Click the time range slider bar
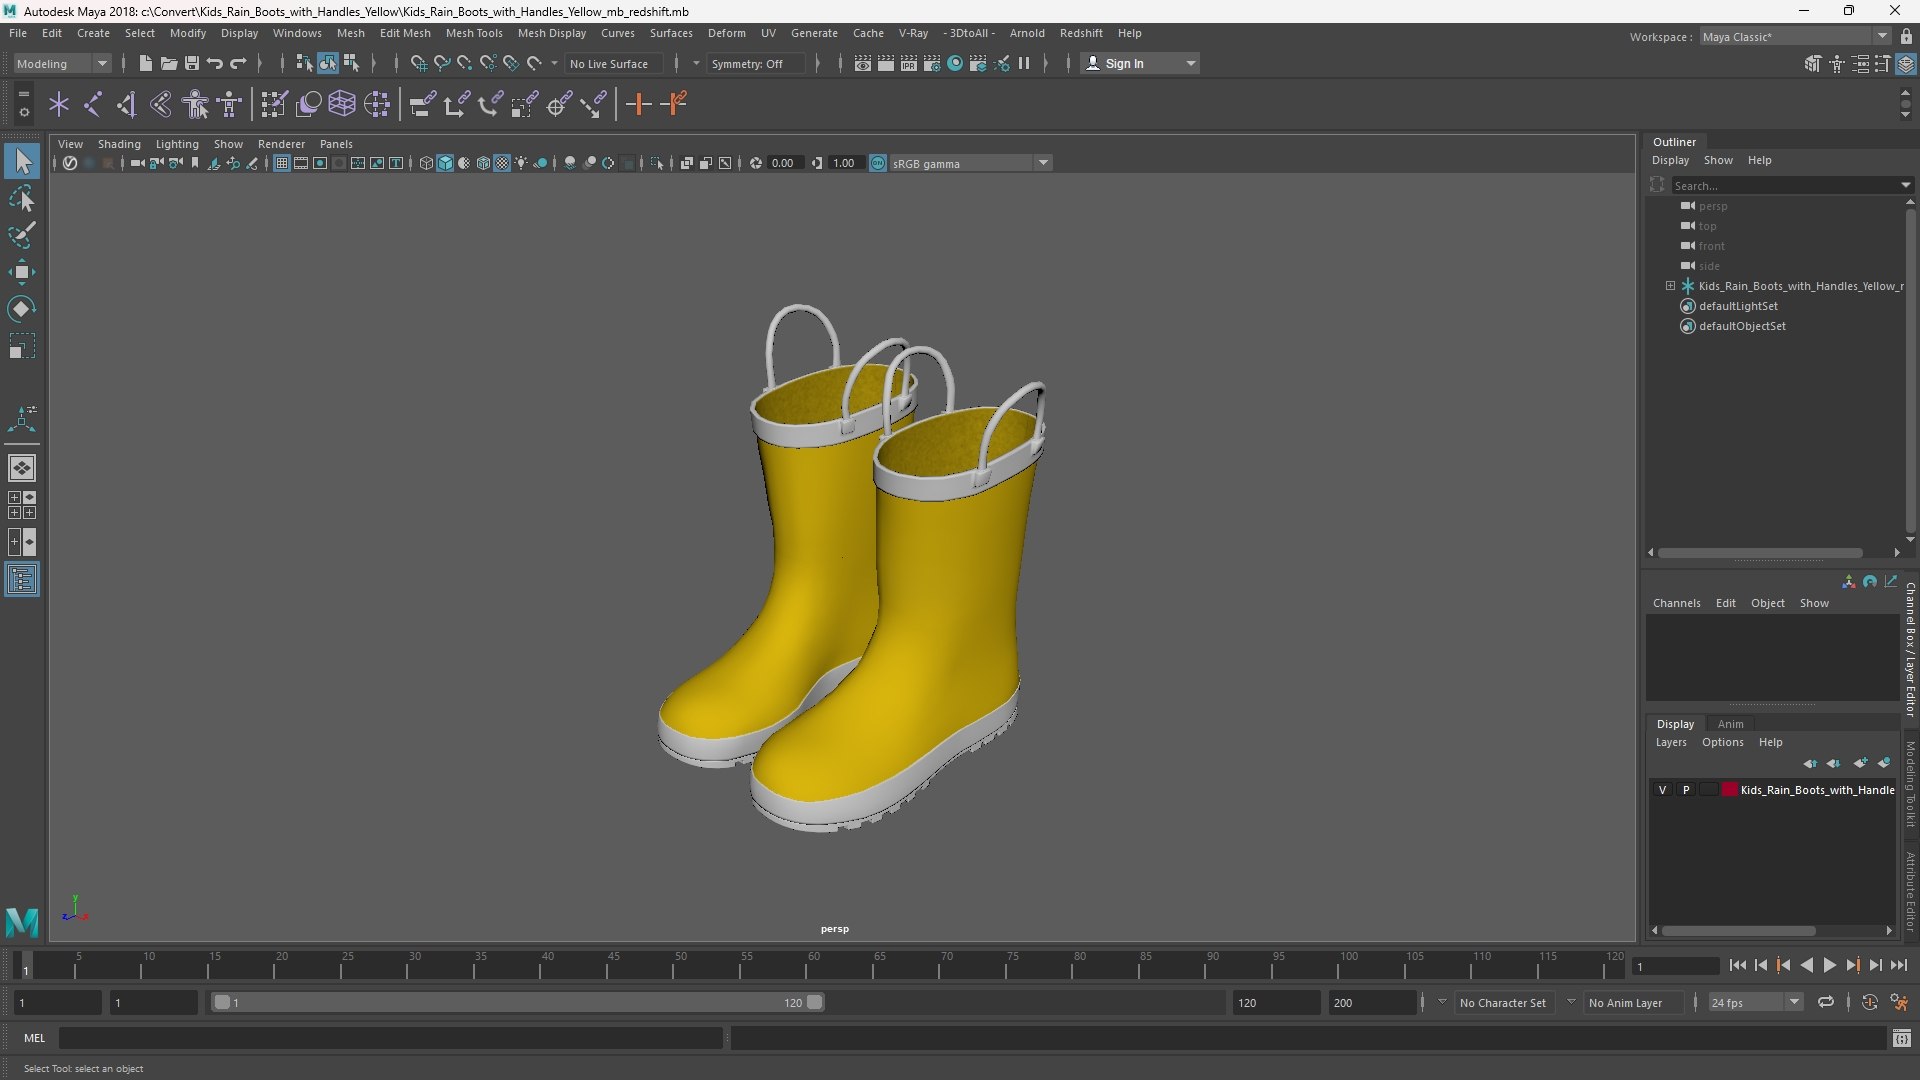 (518, 1002)
